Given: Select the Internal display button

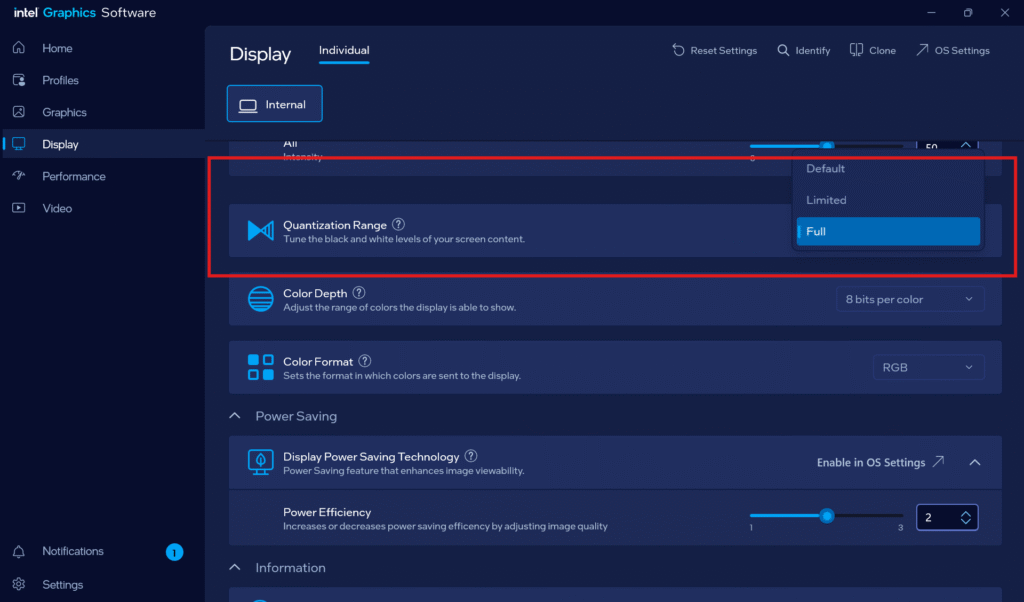Looking at the screenshot, I should pos(274,104).
